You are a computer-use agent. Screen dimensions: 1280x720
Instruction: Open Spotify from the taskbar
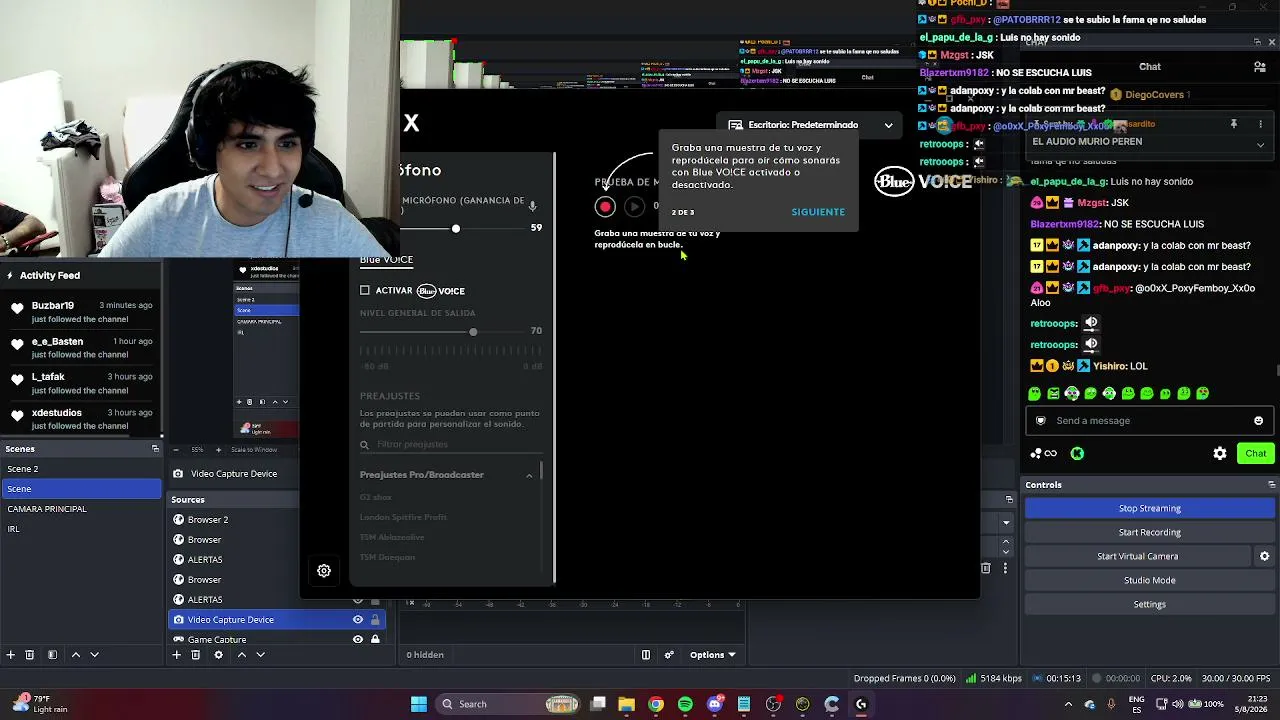click(685, 704)
